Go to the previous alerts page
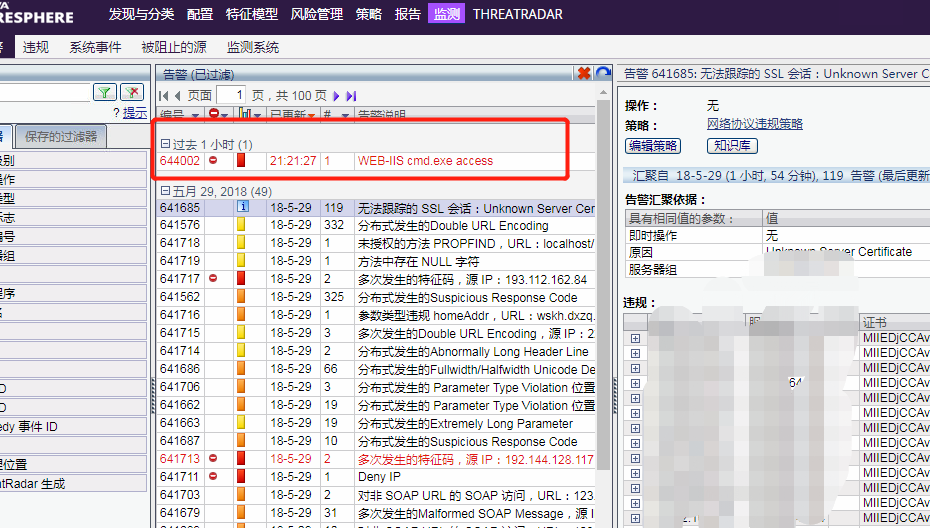Screen dimensions: 930x528 click(x=178, y=95)
